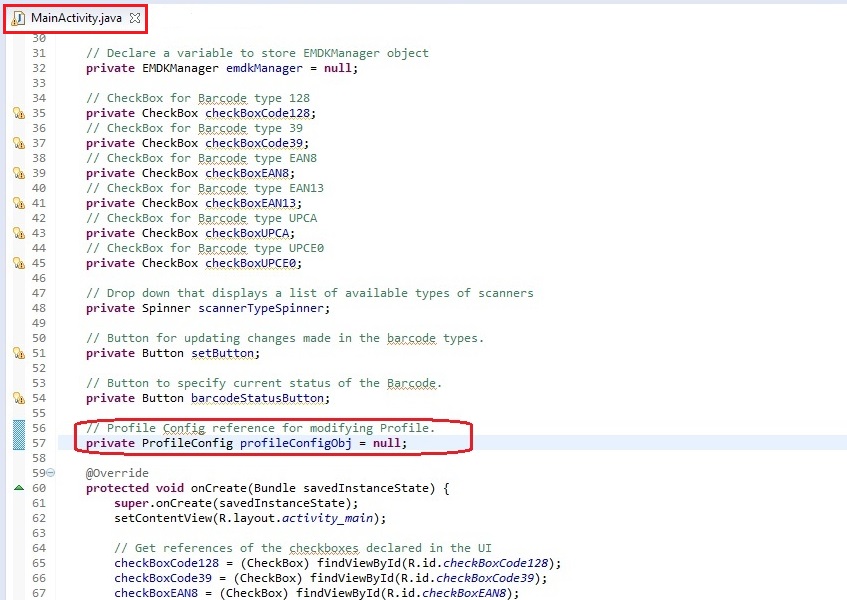Click warning marker beside checkBoxEAN8 declaration
Screen dimensions: 847x600
coord(18,173)
